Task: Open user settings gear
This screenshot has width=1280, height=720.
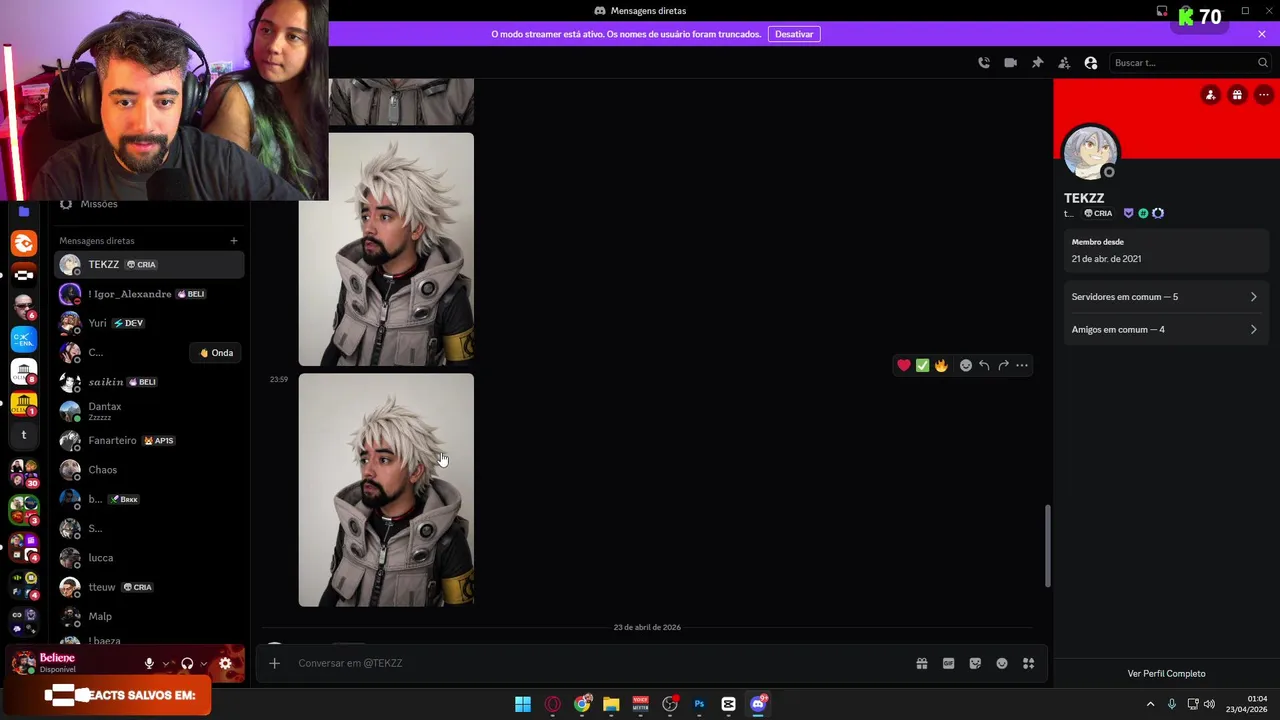Action: [225, 663]
